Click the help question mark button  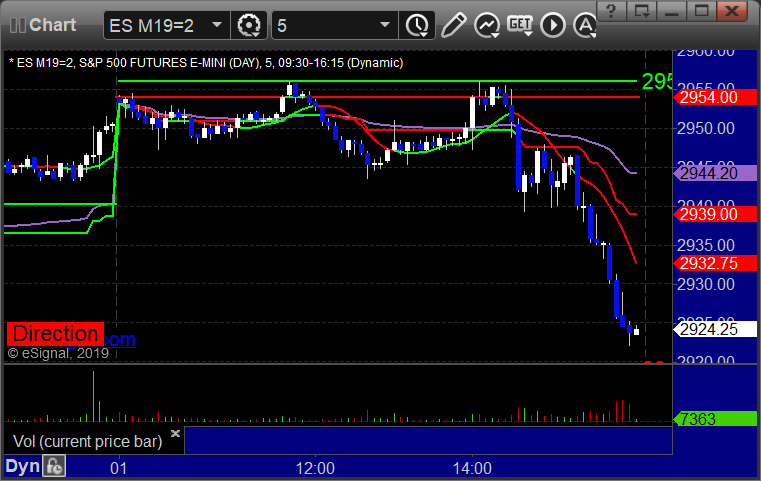pyautogui.click(x=611, y=11)
